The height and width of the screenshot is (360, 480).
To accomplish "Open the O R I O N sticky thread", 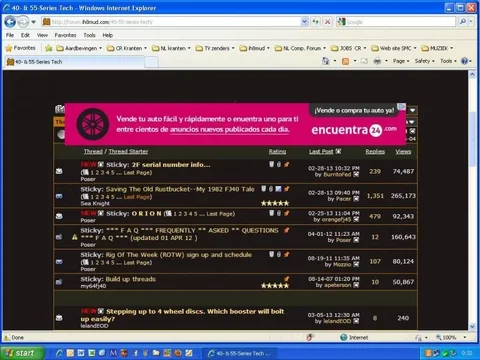I will 147,214.
